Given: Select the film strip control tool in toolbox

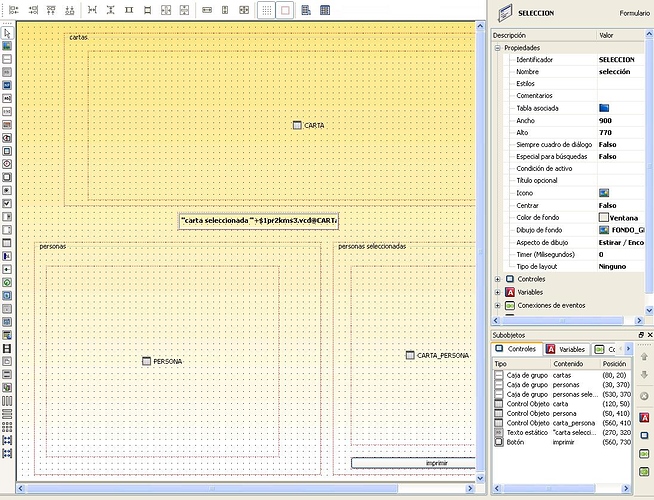Looking at the screenshot, I should point(7,348).
